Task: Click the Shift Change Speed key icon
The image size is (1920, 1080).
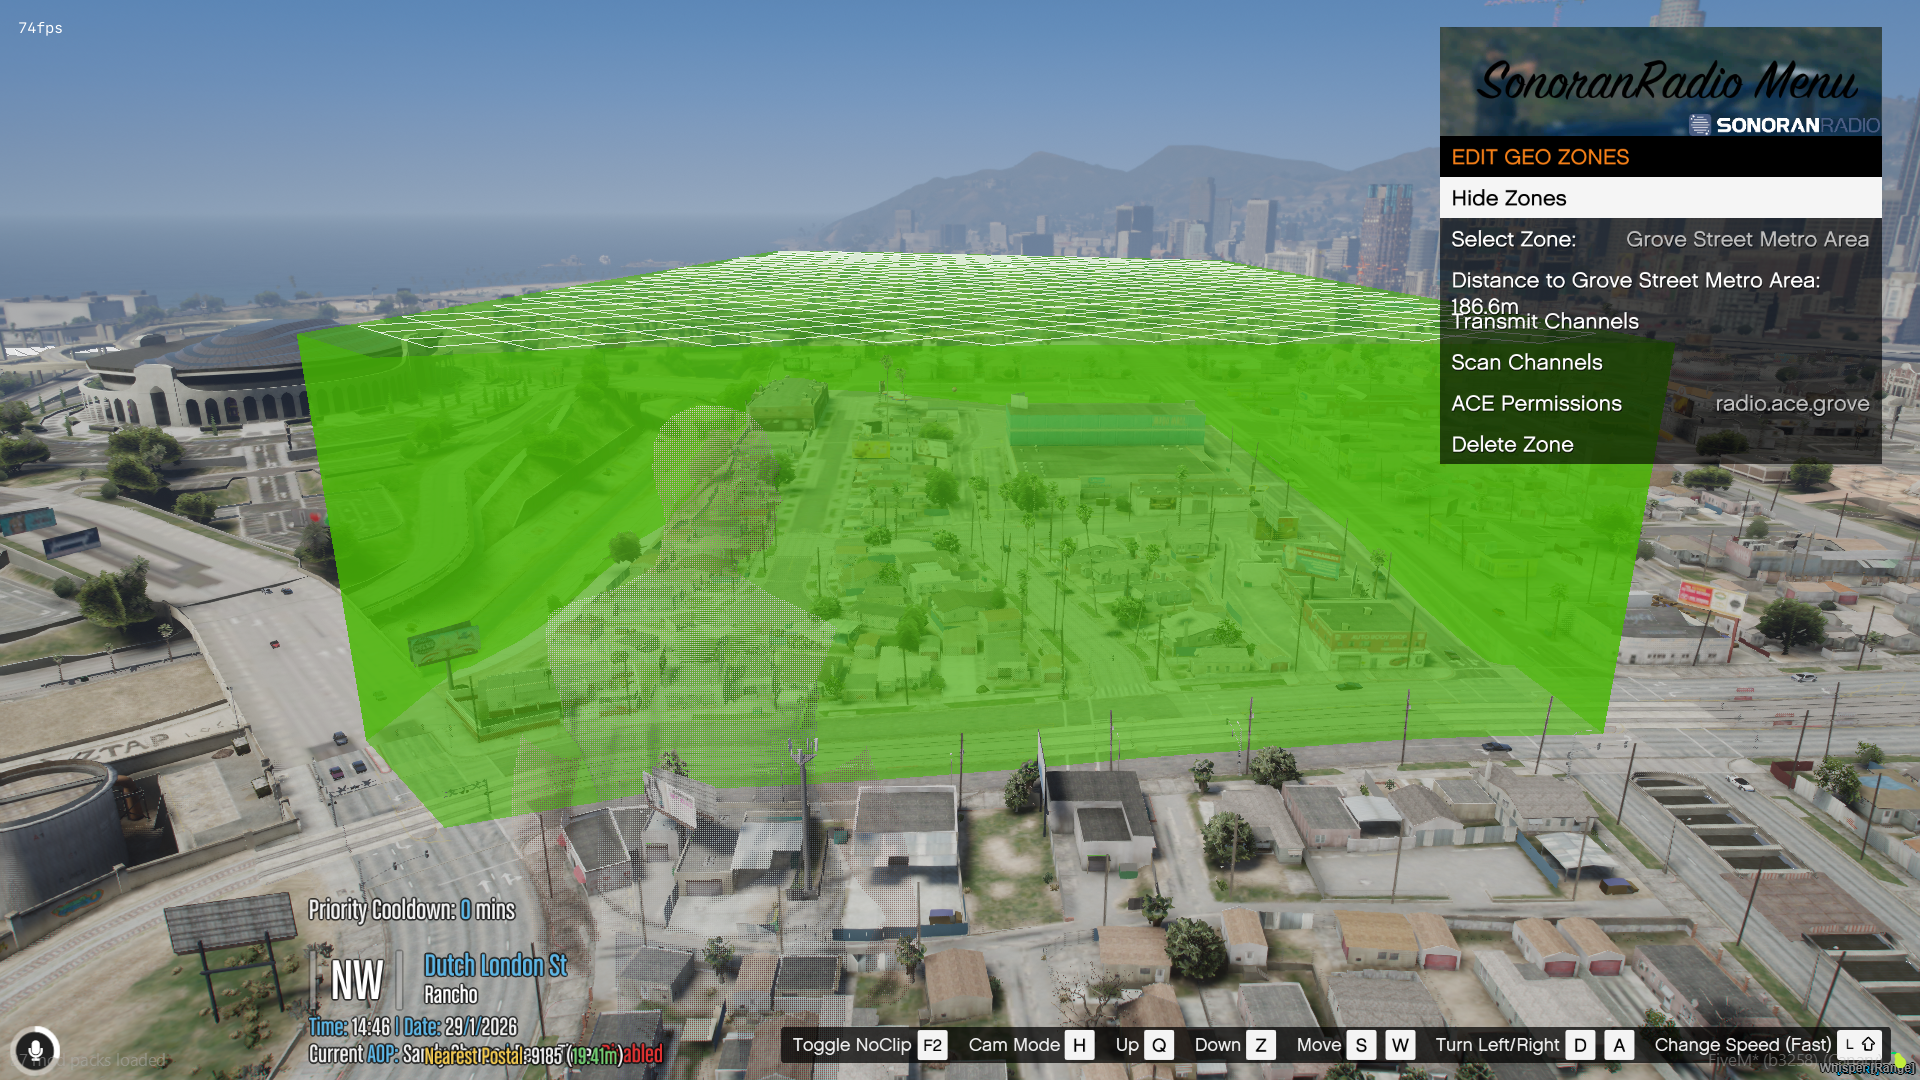Action: coord(1859,1044)
